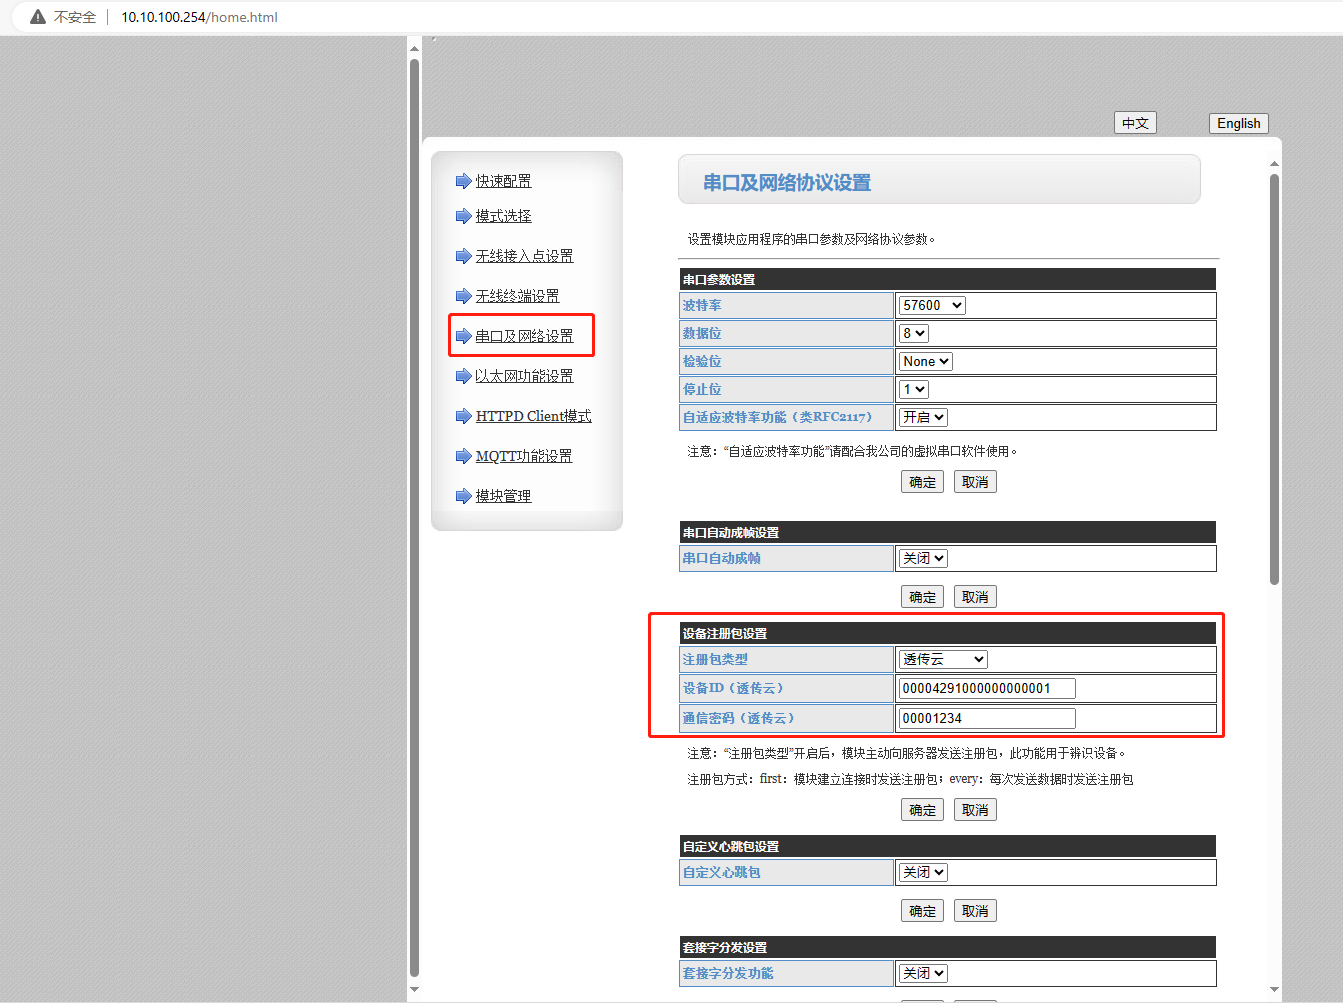
Task: Click 确定 under the 设备注册包设置 section
Action: coord(922,810)
